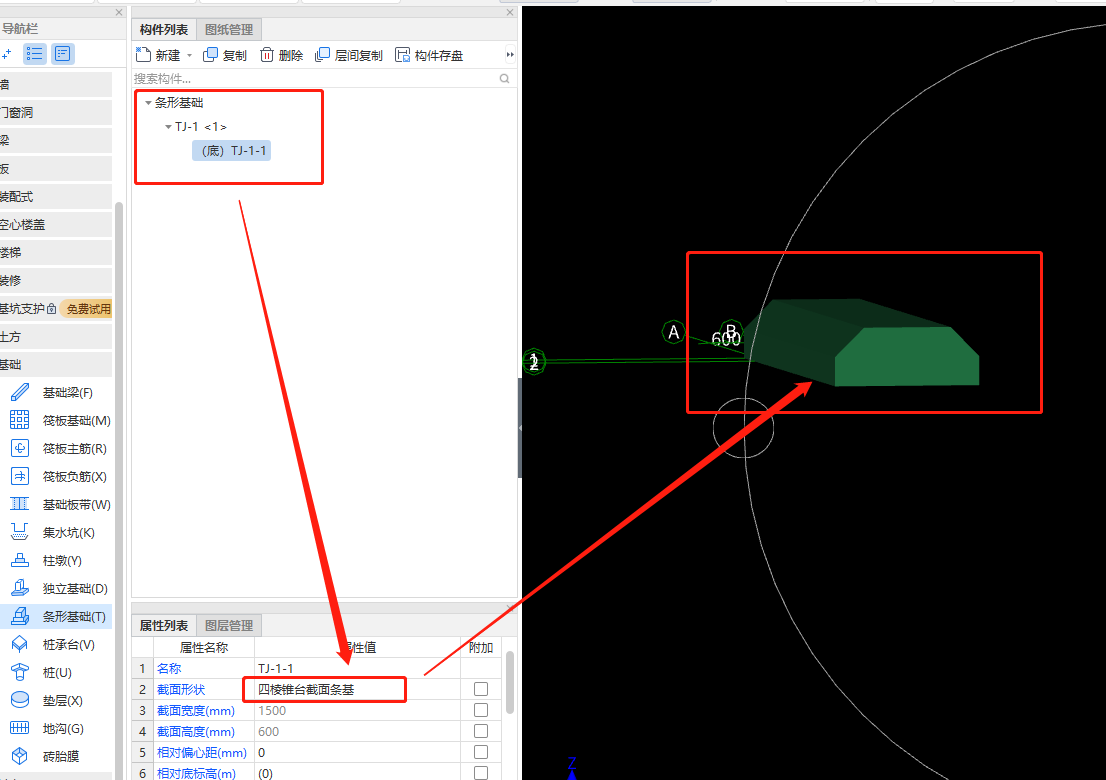Tick the 附加 checkbox for 截面宽度(mm)

tap(481, 710)
